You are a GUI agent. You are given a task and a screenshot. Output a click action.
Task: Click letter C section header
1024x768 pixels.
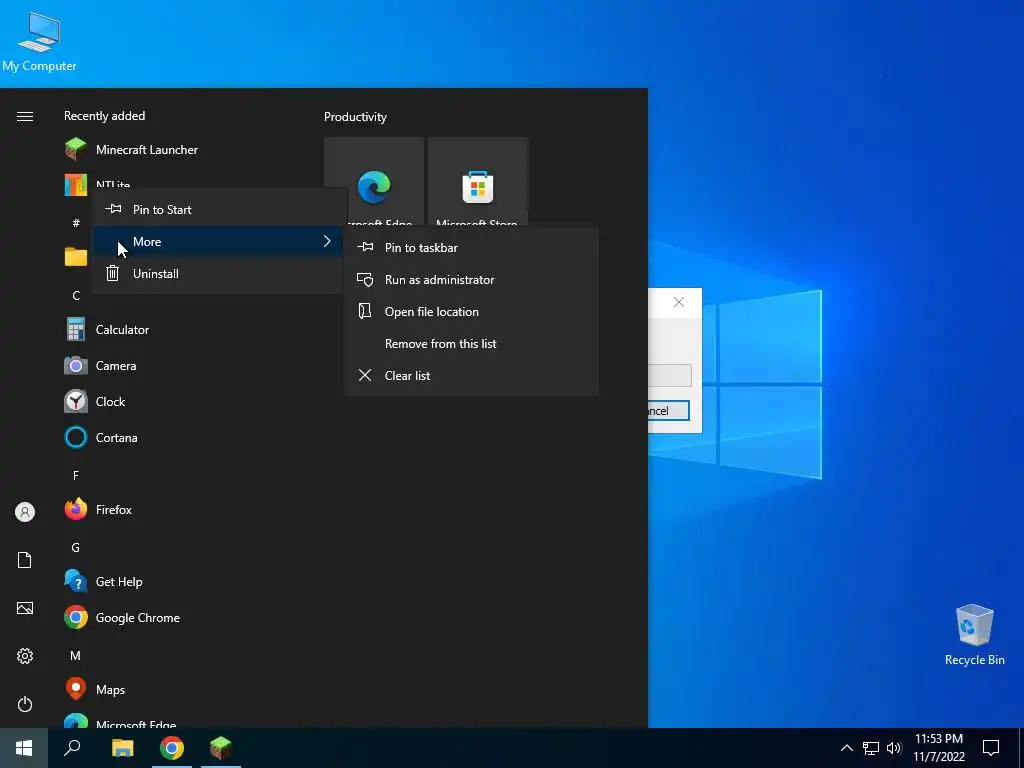point(76,296)
